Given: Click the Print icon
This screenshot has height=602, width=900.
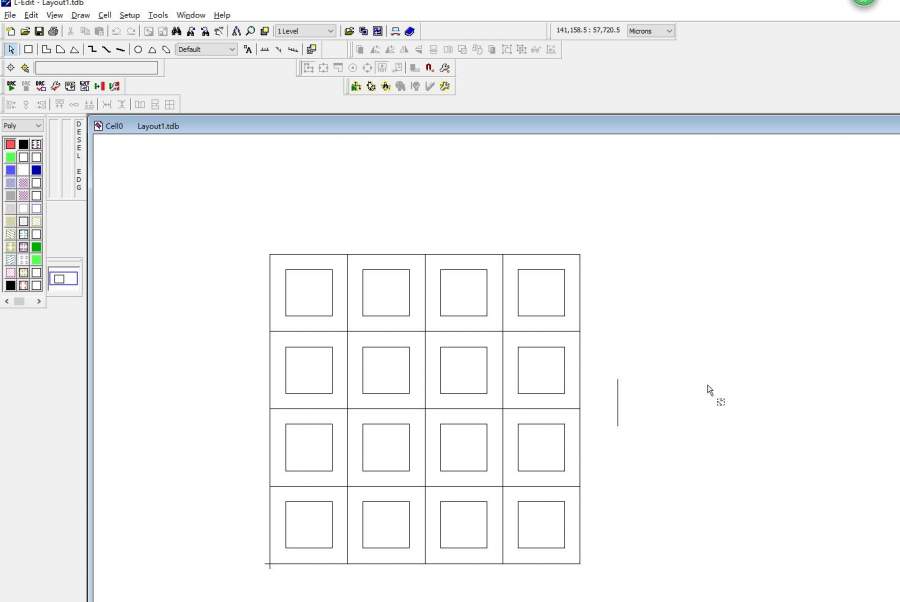Looking at the screenshot, I should 53,31.
